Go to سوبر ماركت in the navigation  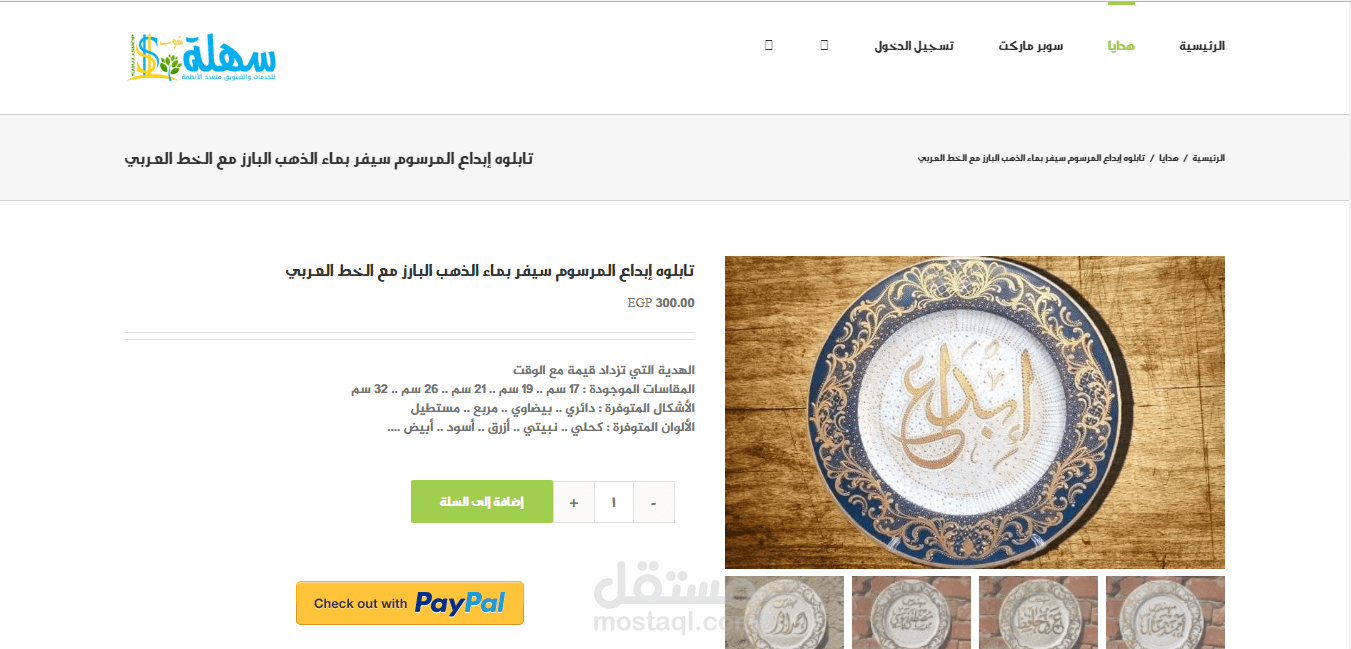(1031, 46)
